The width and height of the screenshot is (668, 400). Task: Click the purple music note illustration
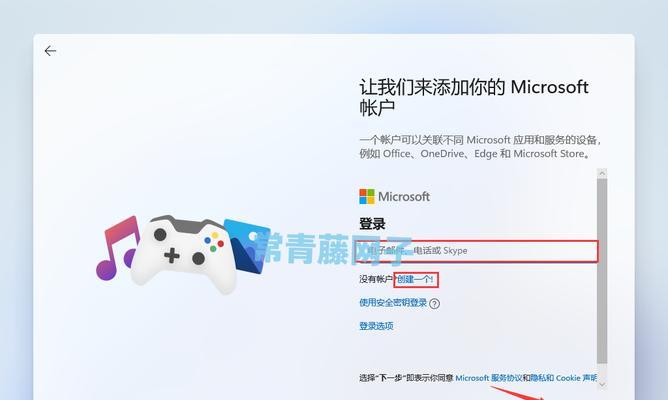pyautogui.click(x=117, y=248)
